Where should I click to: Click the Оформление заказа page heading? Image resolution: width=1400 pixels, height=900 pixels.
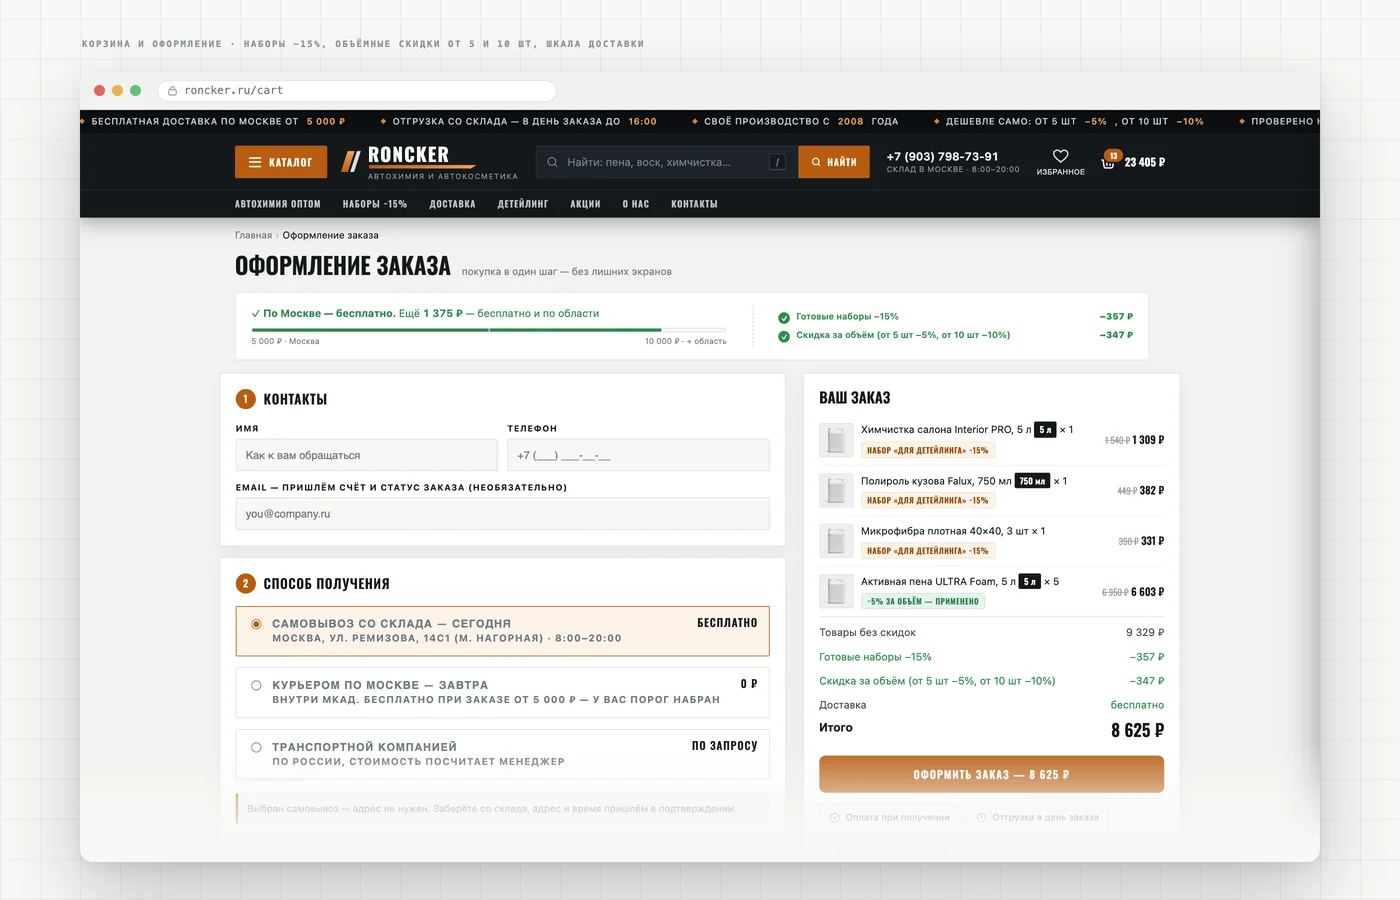tap(343, 266)
